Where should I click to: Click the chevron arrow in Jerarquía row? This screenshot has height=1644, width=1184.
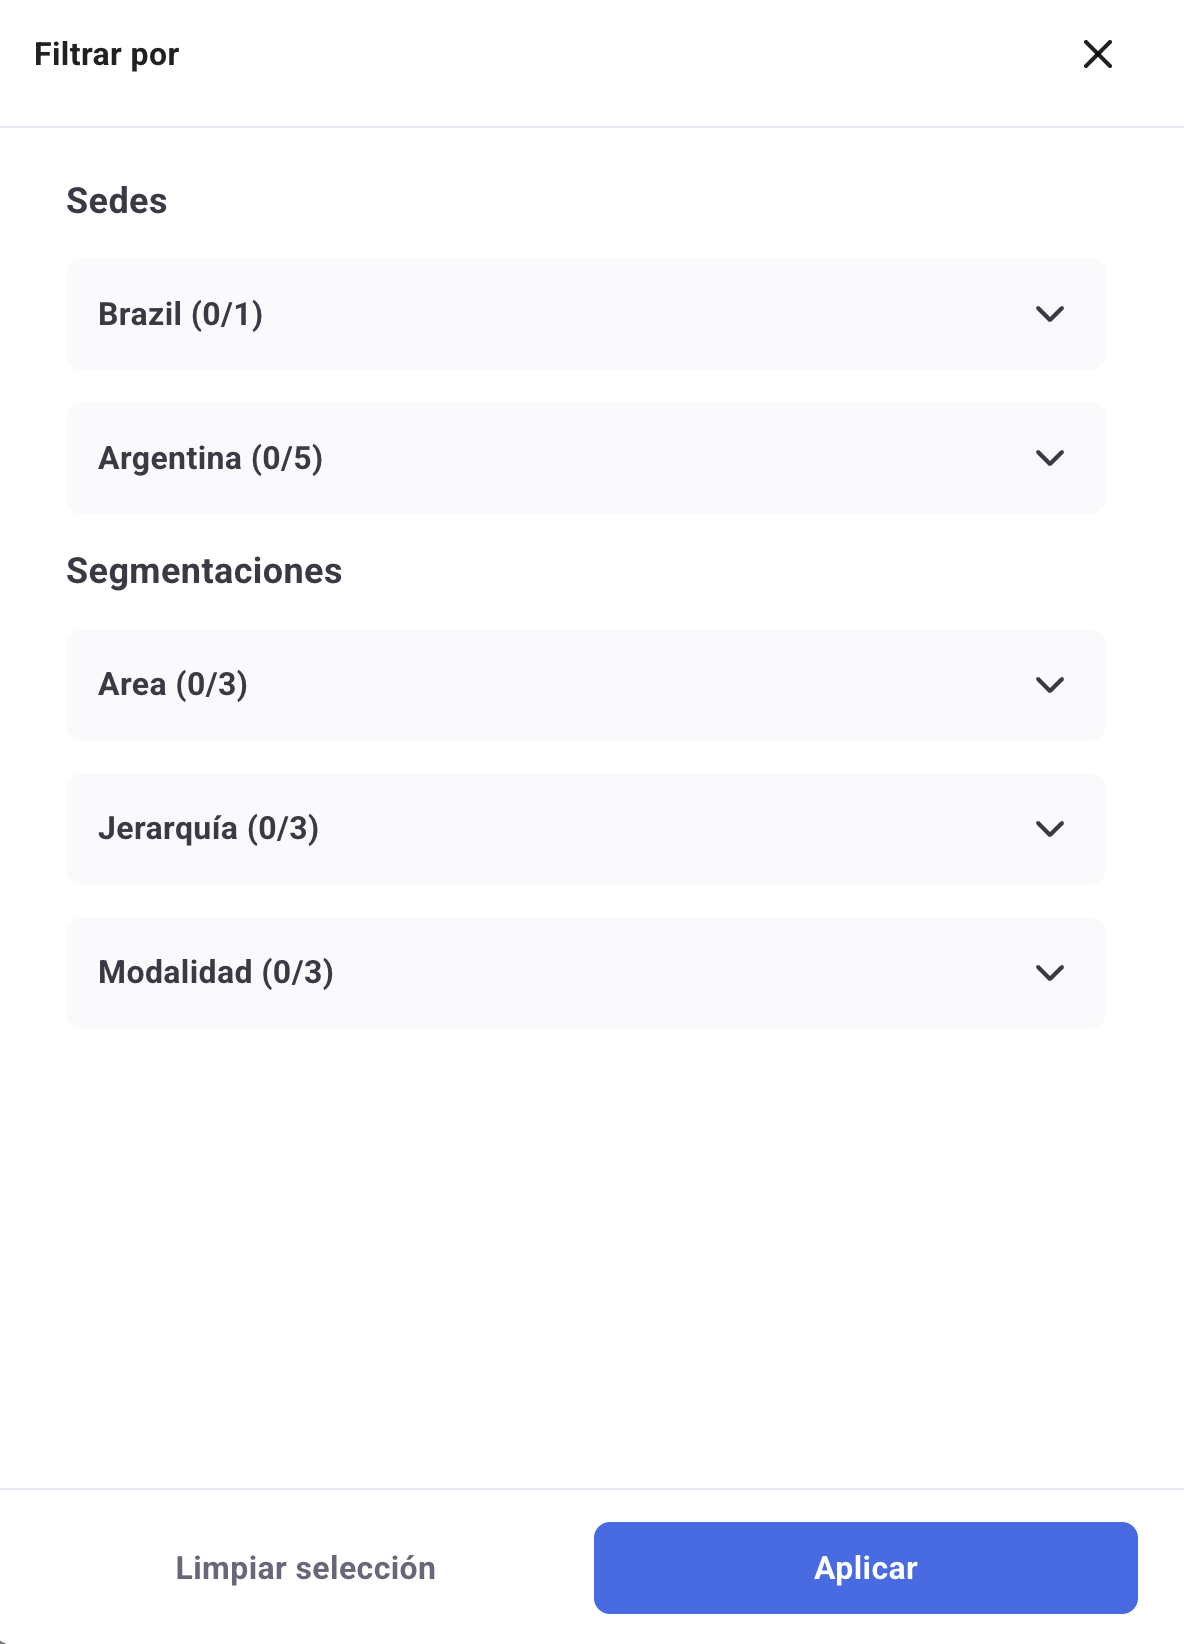(1050, 829)
